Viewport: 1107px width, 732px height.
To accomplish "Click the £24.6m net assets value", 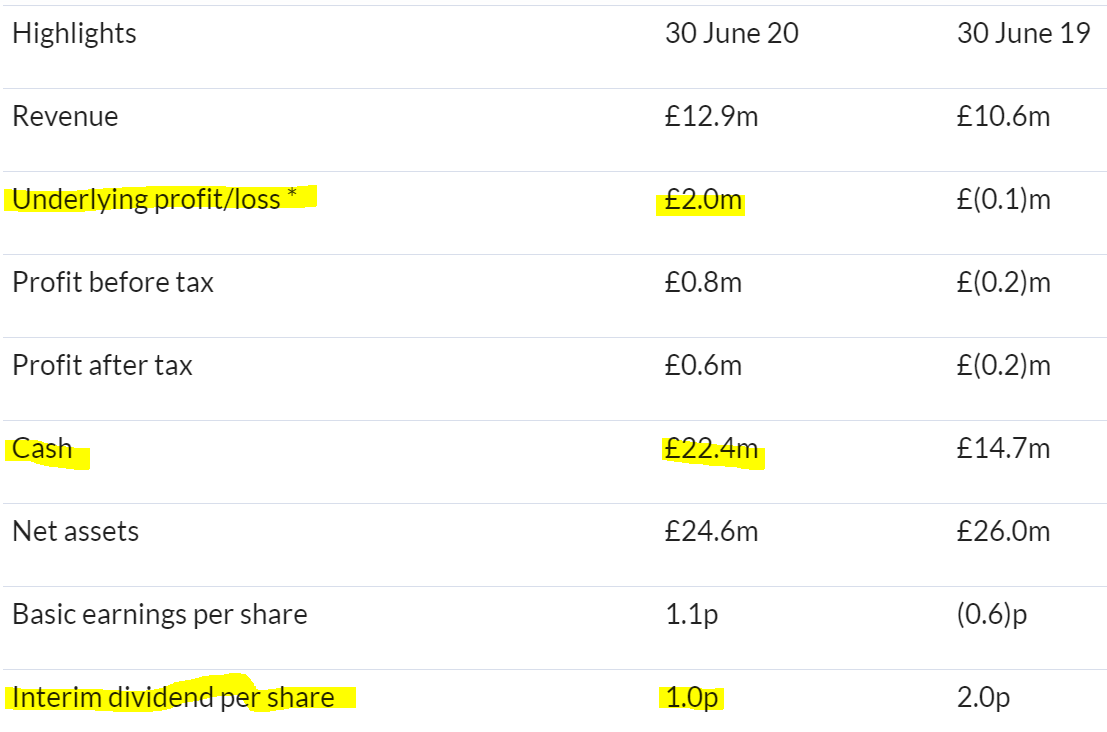I will pyautogui.click(x=712, y=532).
